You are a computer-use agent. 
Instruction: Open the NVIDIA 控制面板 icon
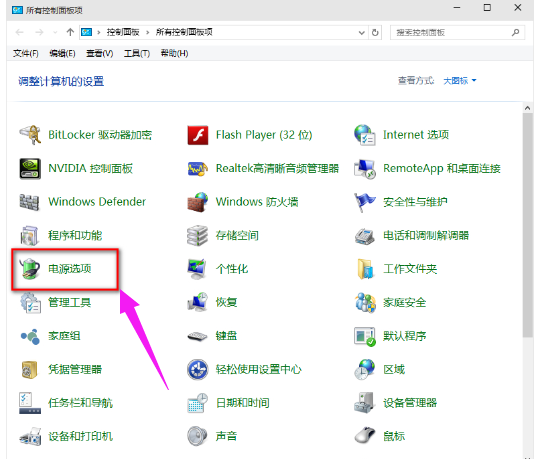coord(30,168)
